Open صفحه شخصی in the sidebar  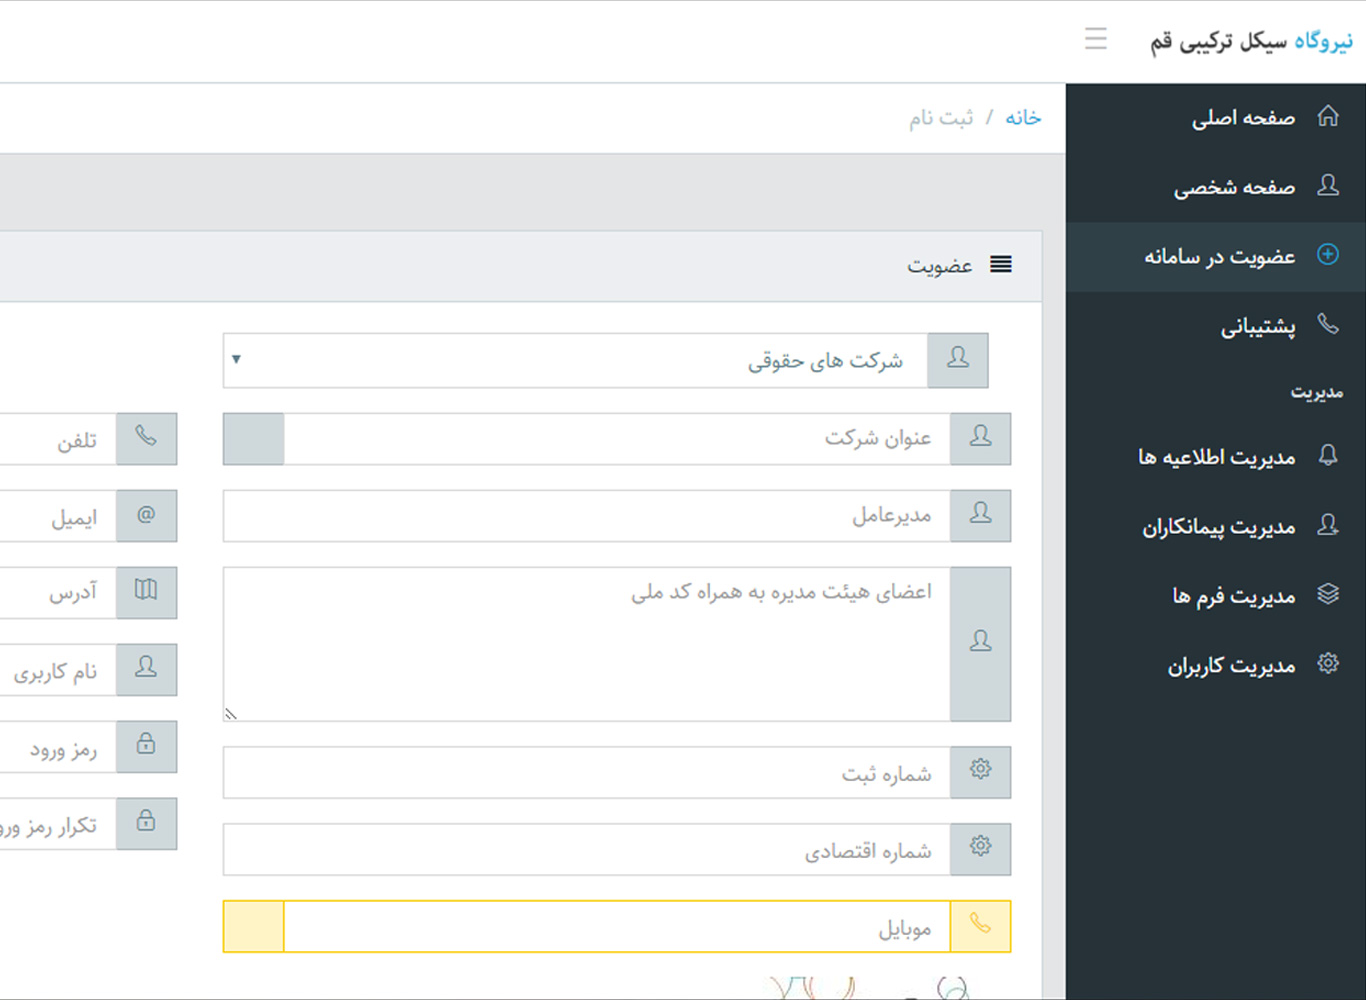tap(1216, 187)
